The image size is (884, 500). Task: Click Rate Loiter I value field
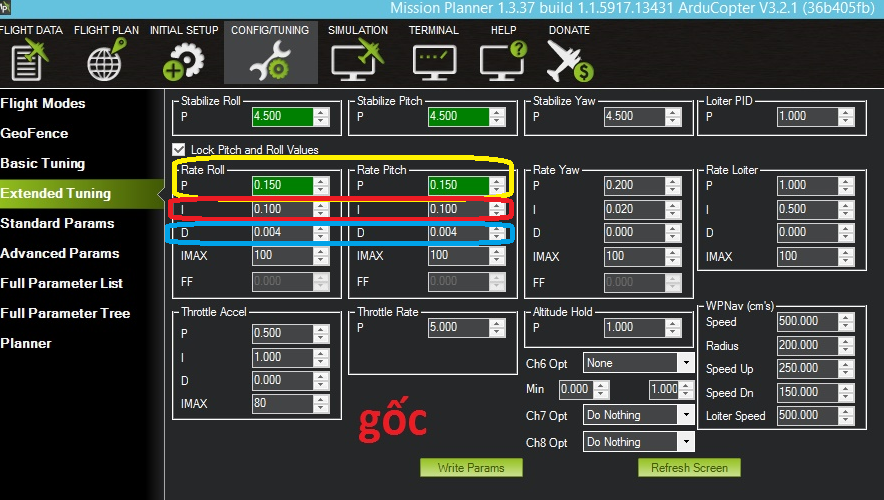coord(807,209)
